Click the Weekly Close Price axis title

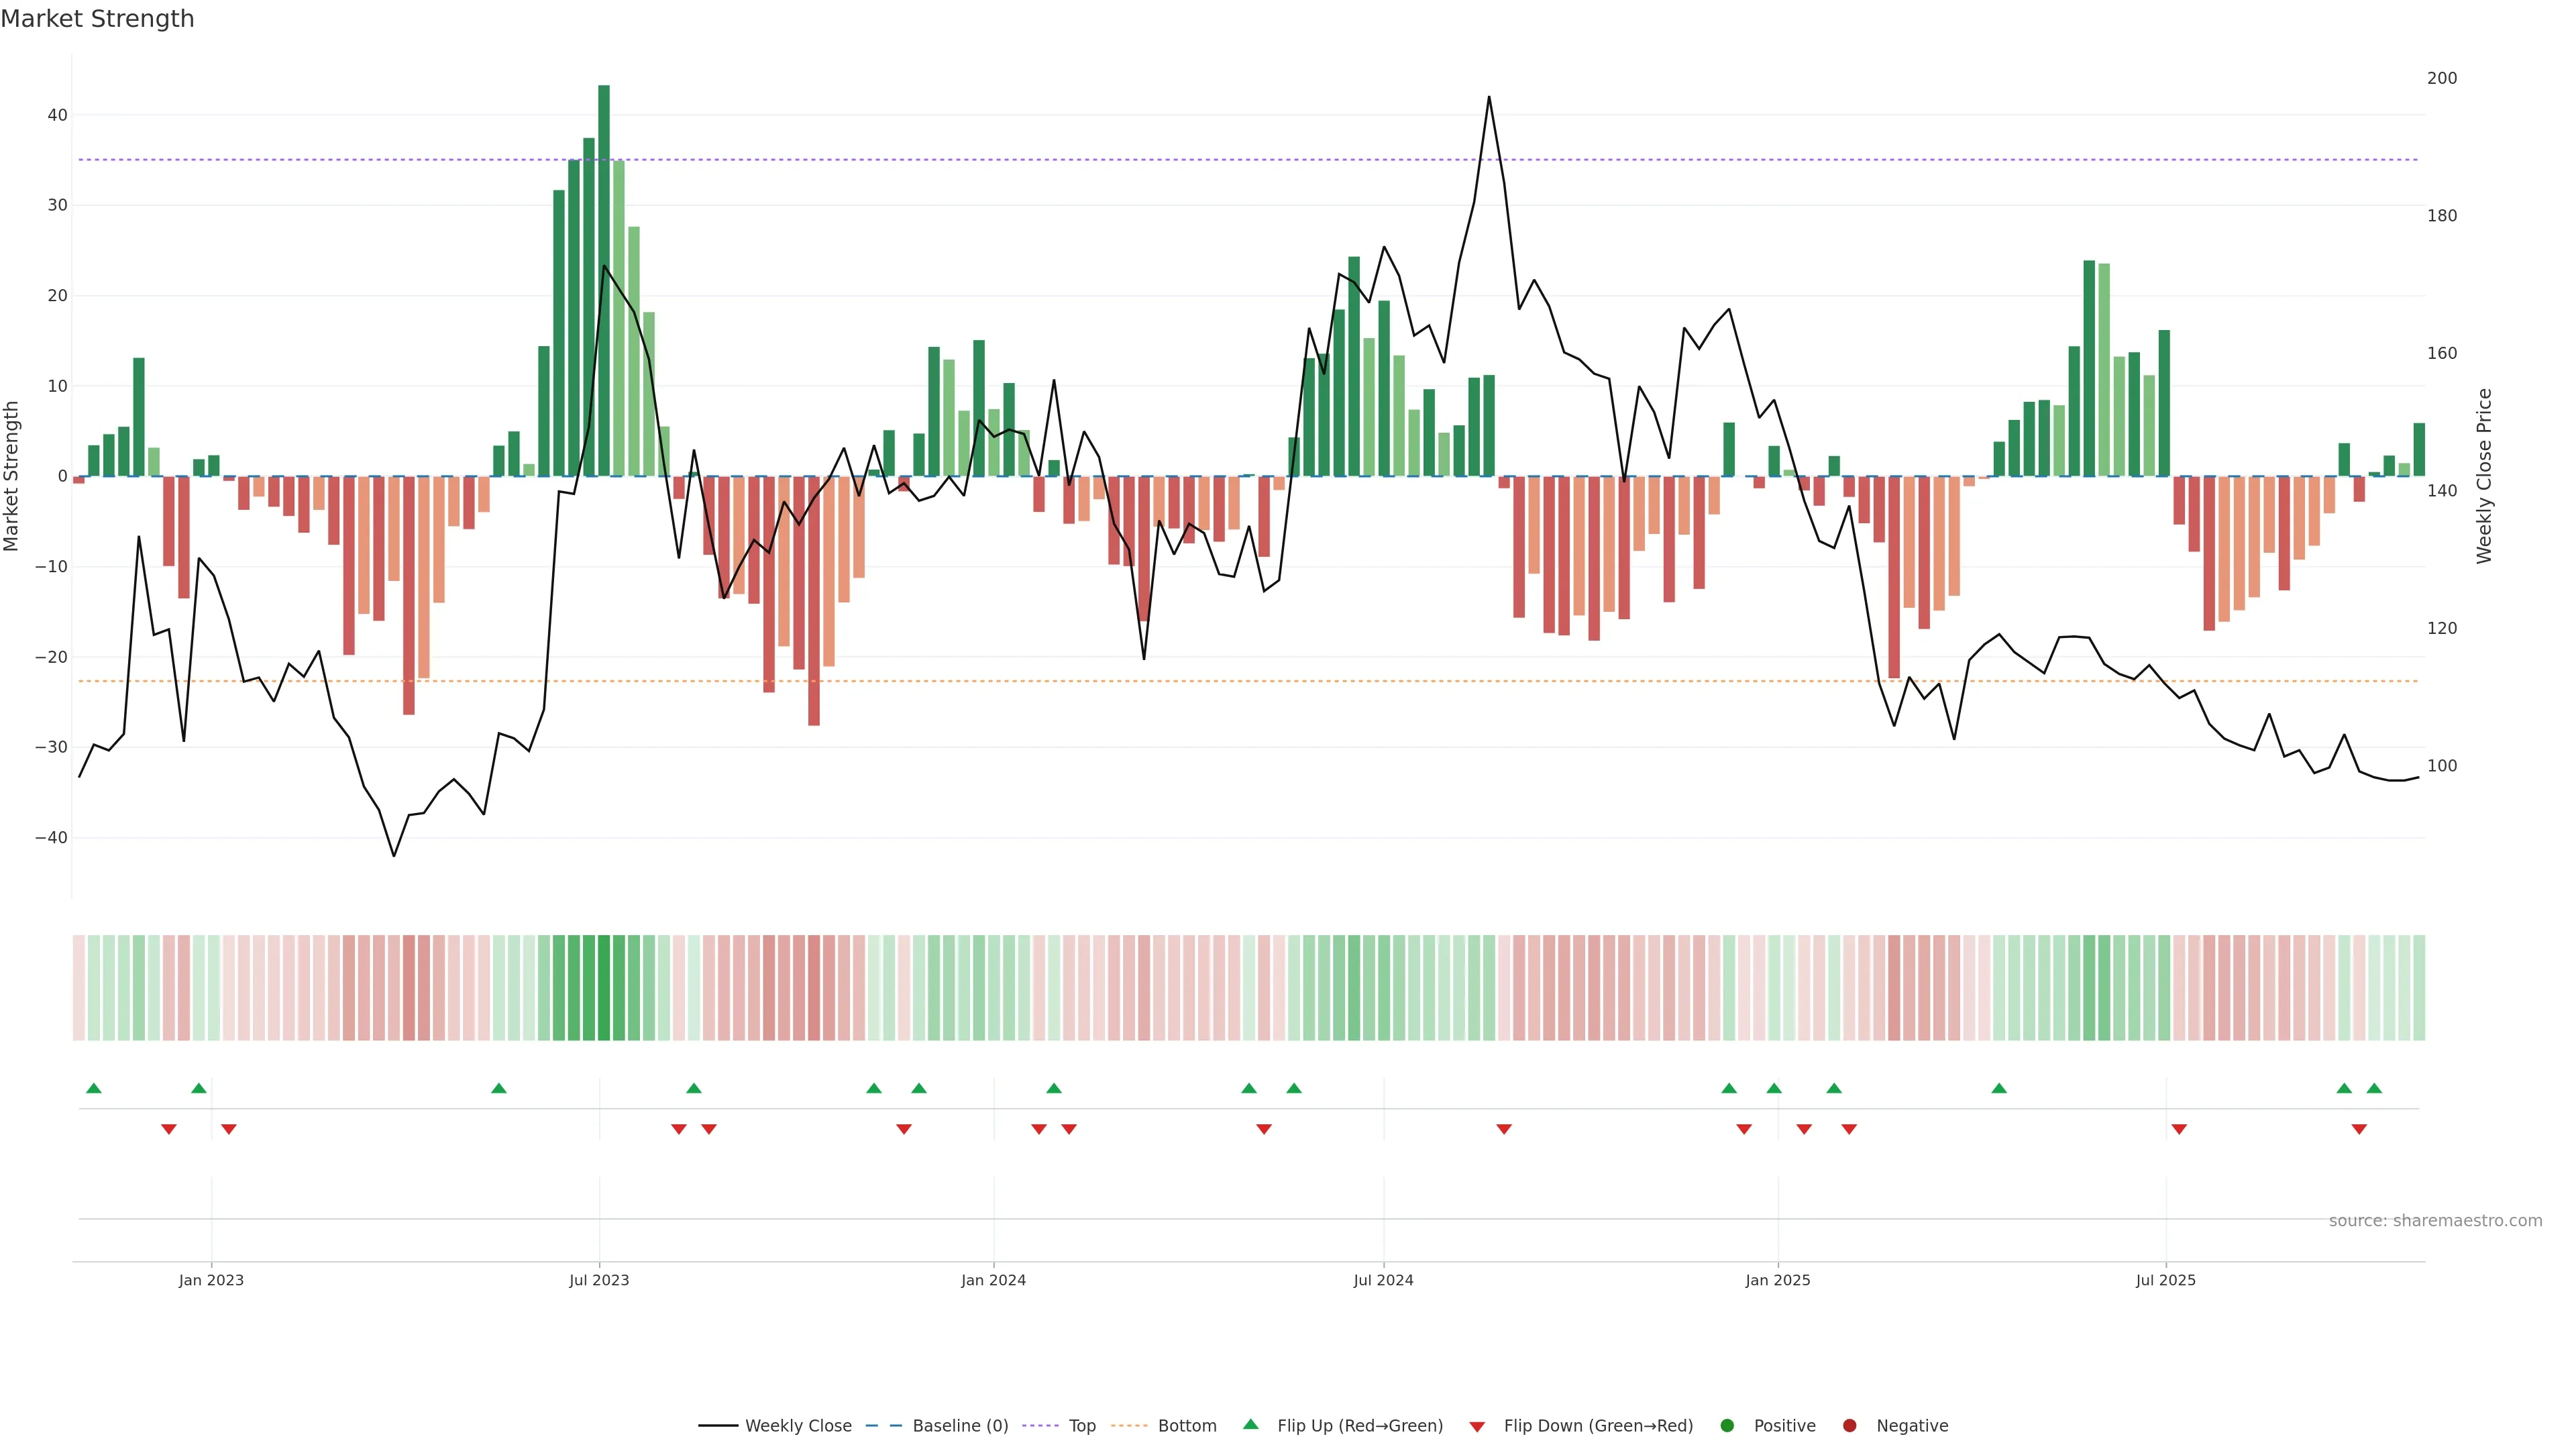tap(2484, 476)
